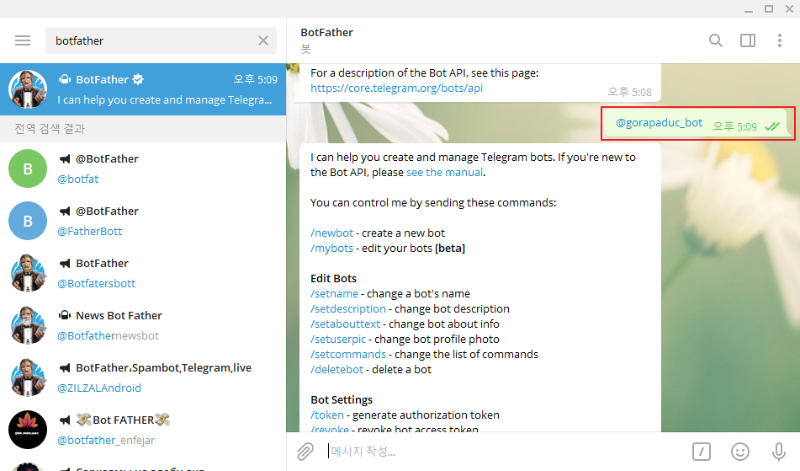Click the core.telegram.org/bots/api link
Screen dimensions: 800x471
point(396,88)
